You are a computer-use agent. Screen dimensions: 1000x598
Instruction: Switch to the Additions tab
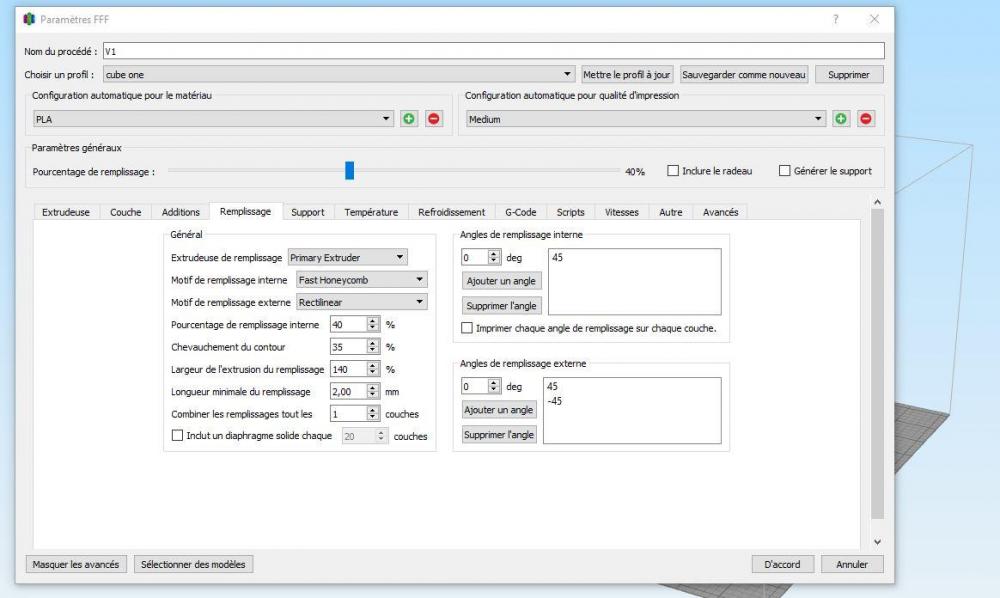click(x=180, y=212)
